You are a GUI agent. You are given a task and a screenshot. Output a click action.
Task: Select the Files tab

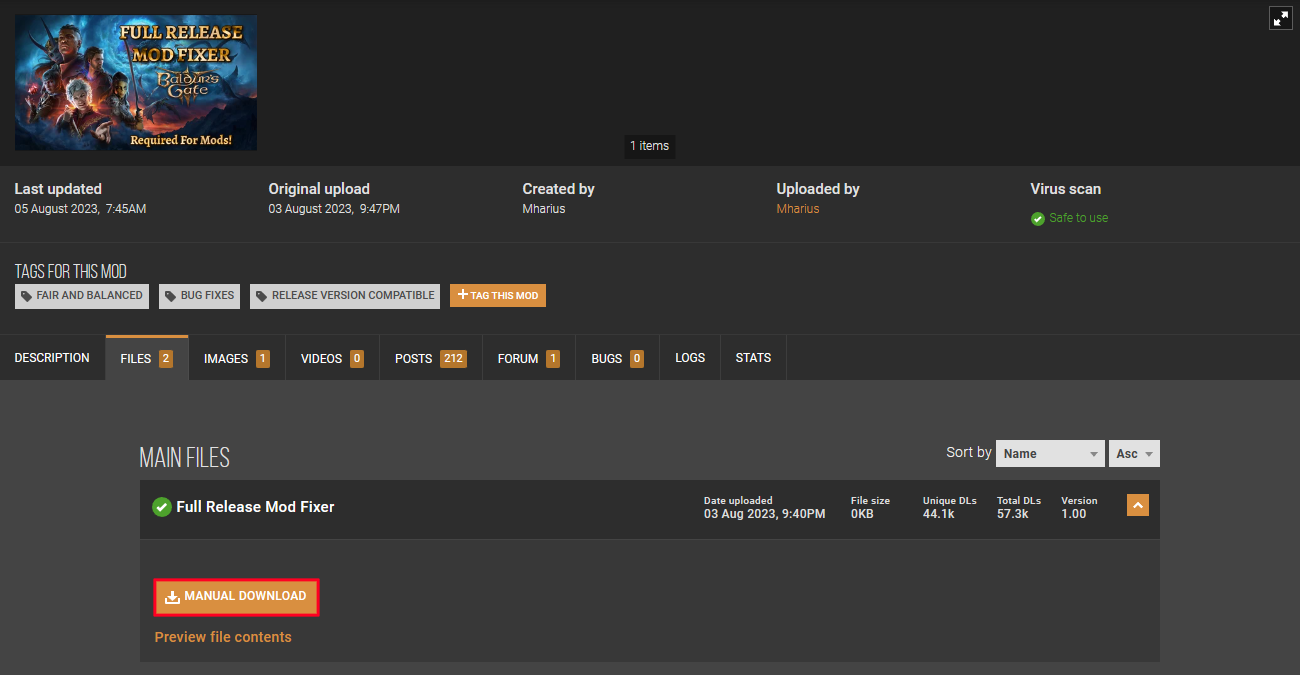pos(147,358)
